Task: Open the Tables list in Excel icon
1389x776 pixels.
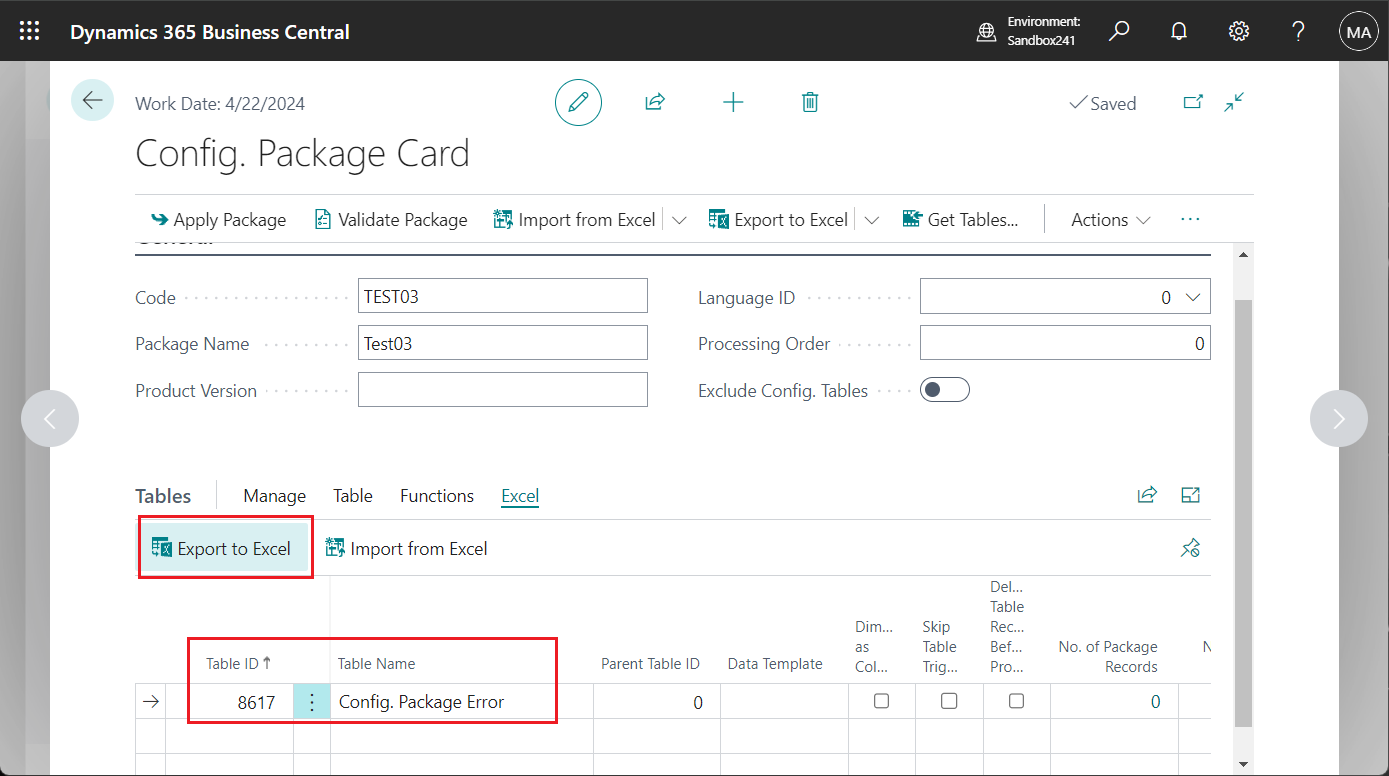Action: pyautogui.click(x=1190, y=494)
